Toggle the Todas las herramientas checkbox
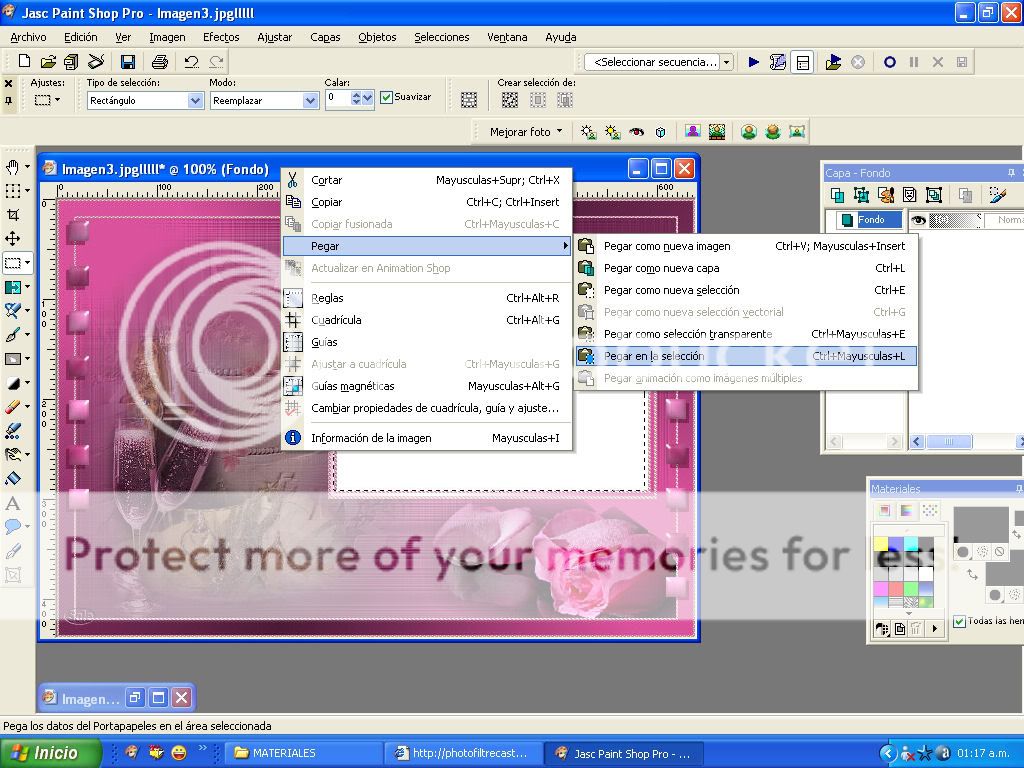This screenshot has height=768, width=1024. [959, 621]
